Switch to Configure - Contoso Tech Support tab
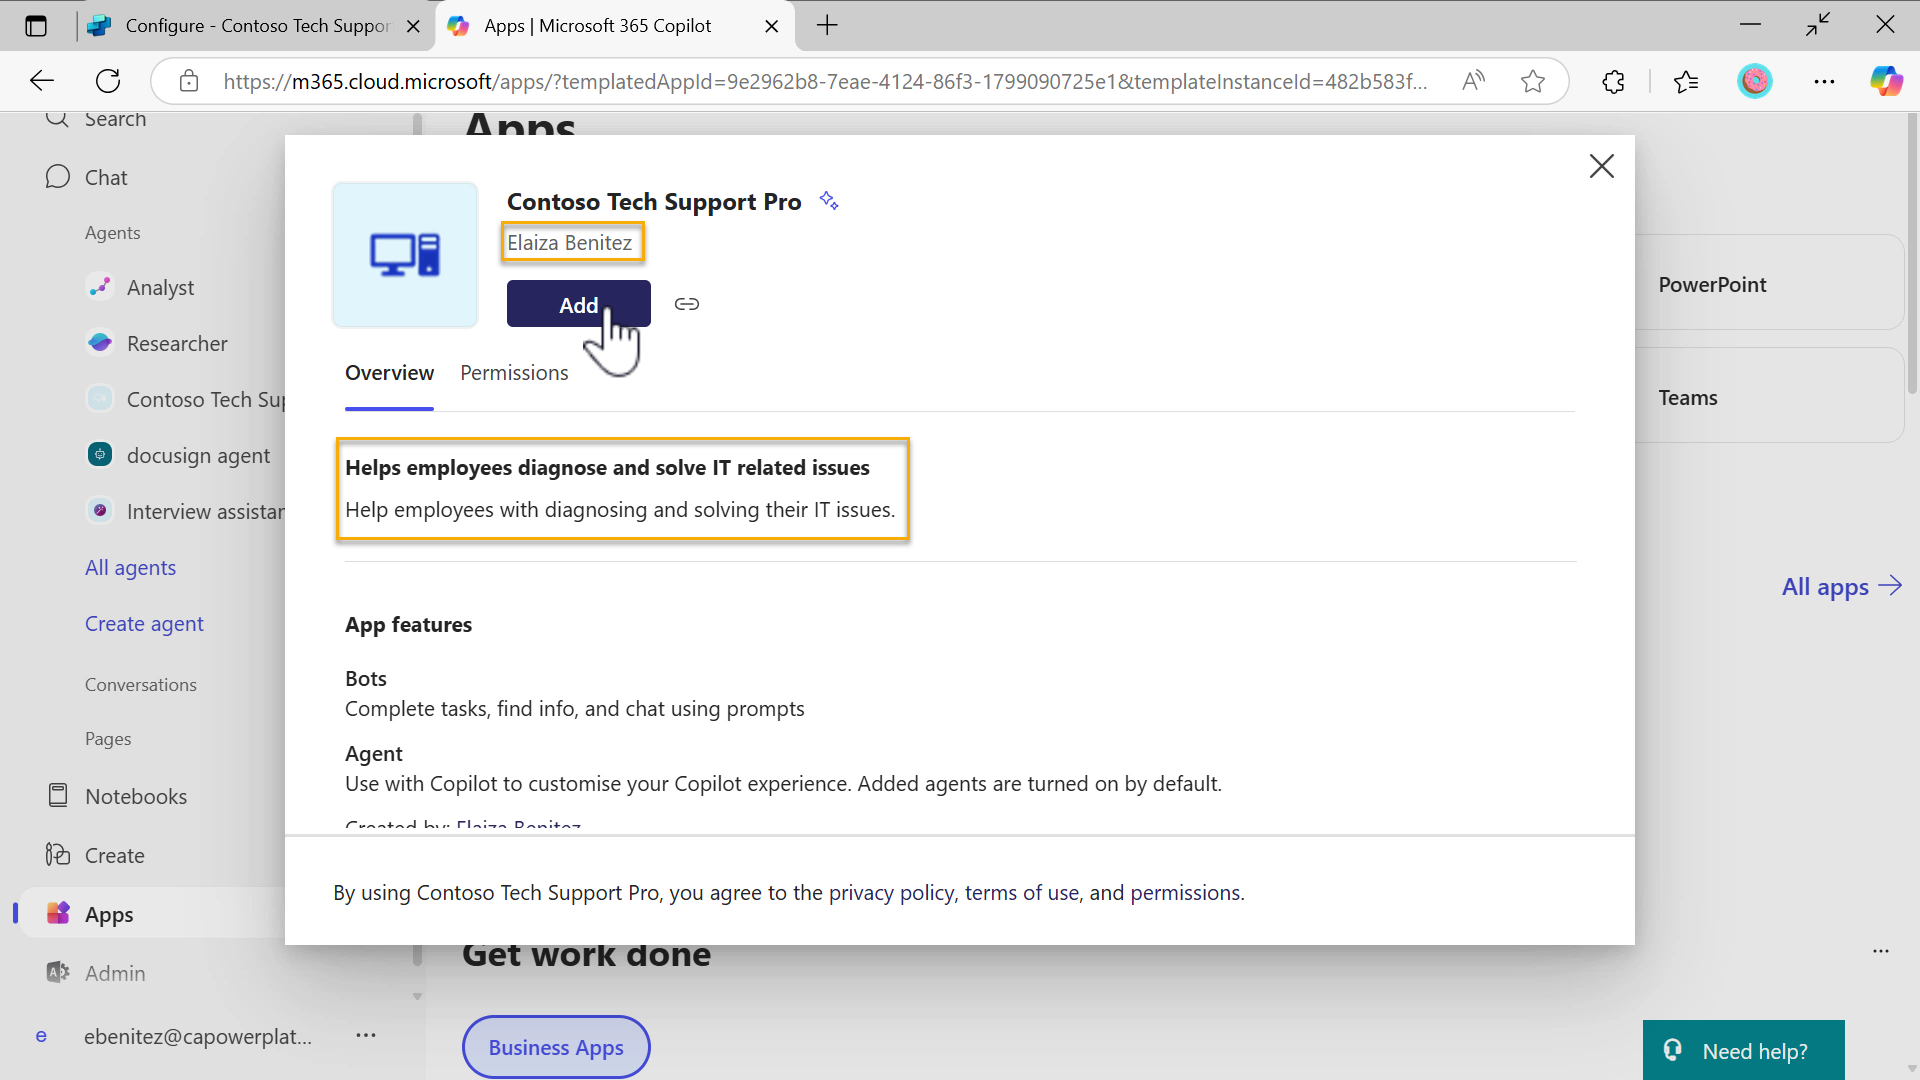This screenshot has width=1920, height=1080. coord(255,26)
